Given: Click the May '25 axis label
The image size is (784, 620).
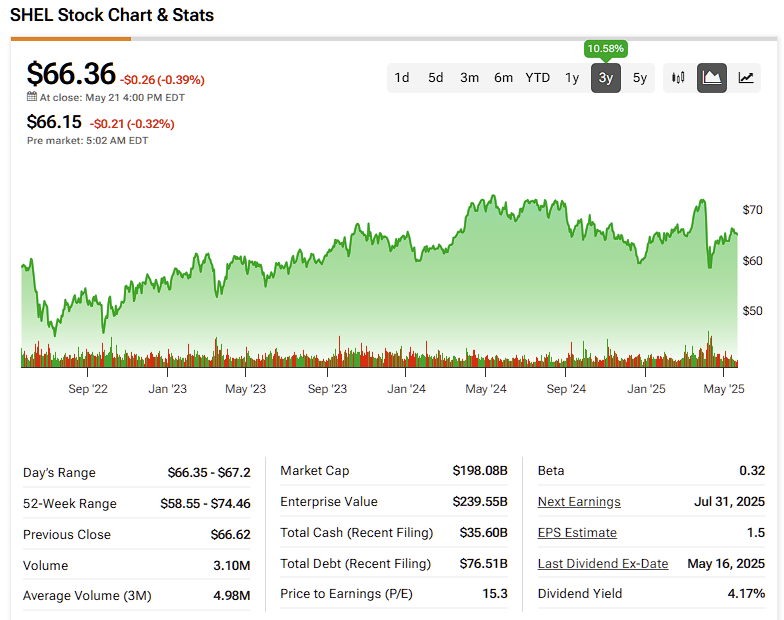Looking at the screenshot, I should [x=724, y=388].
